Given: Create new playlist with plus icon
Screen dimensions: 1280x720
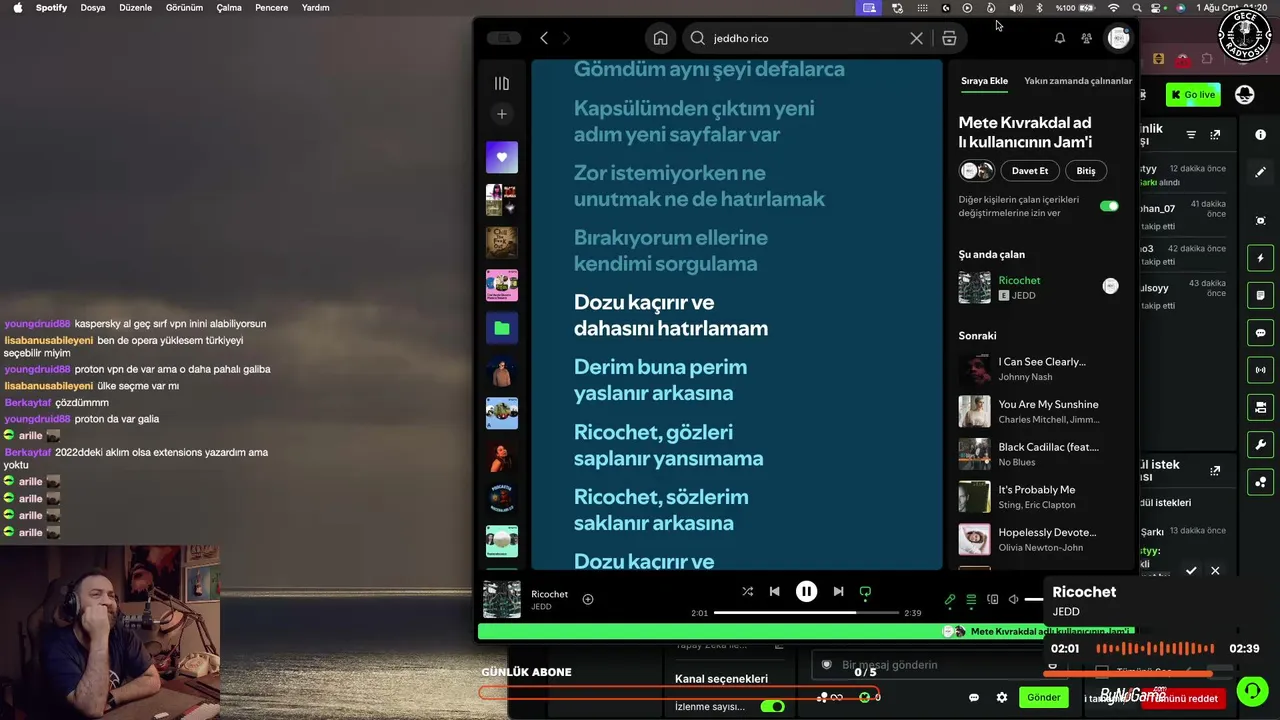Looking at the screenshot, I should [502, 114].
